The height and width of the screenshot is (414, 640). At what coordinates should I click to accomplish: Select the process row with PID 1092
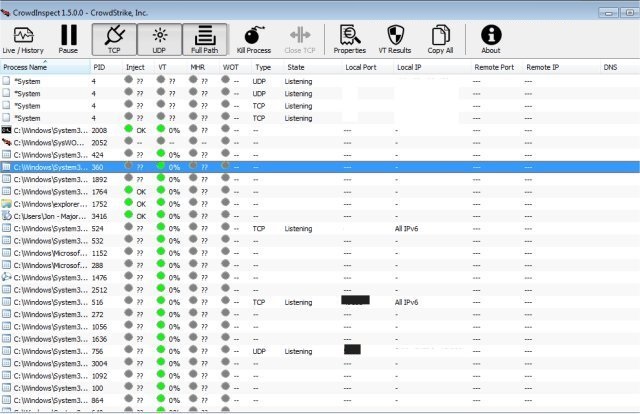pyautogui.click(x=320, y=375)
